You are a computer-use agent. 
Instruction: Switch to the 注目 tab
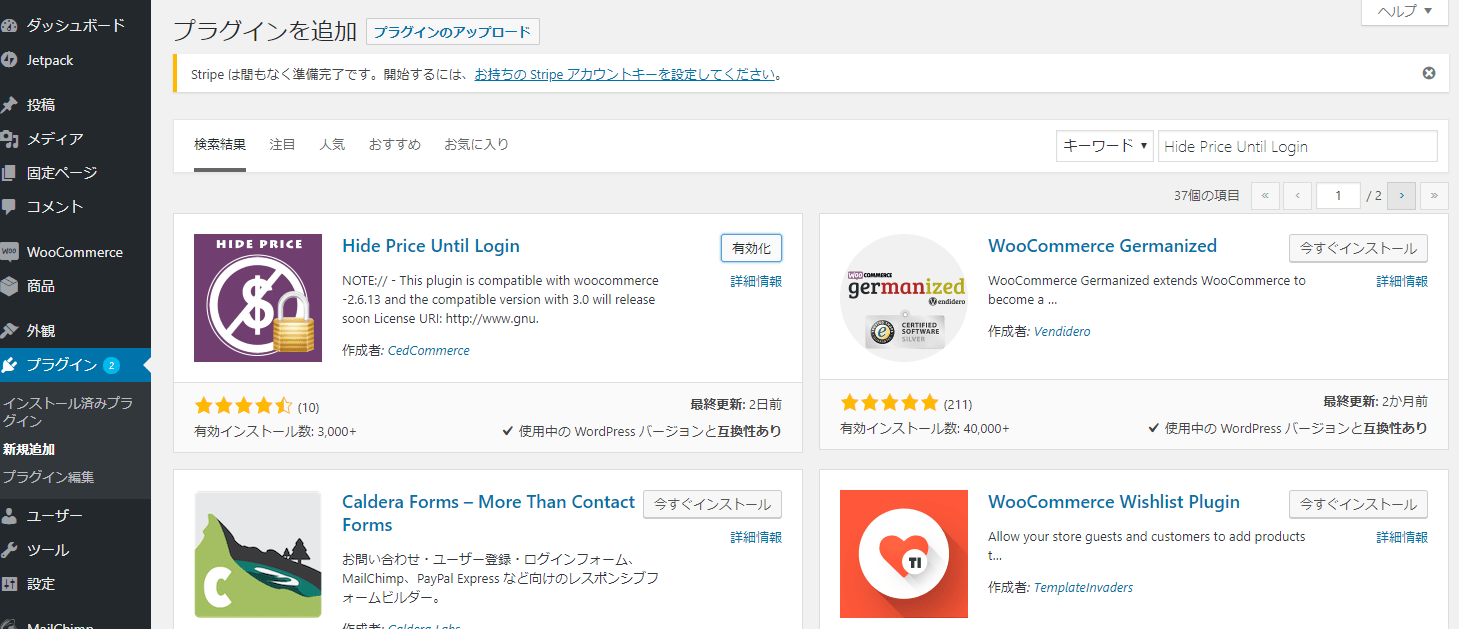283,144
